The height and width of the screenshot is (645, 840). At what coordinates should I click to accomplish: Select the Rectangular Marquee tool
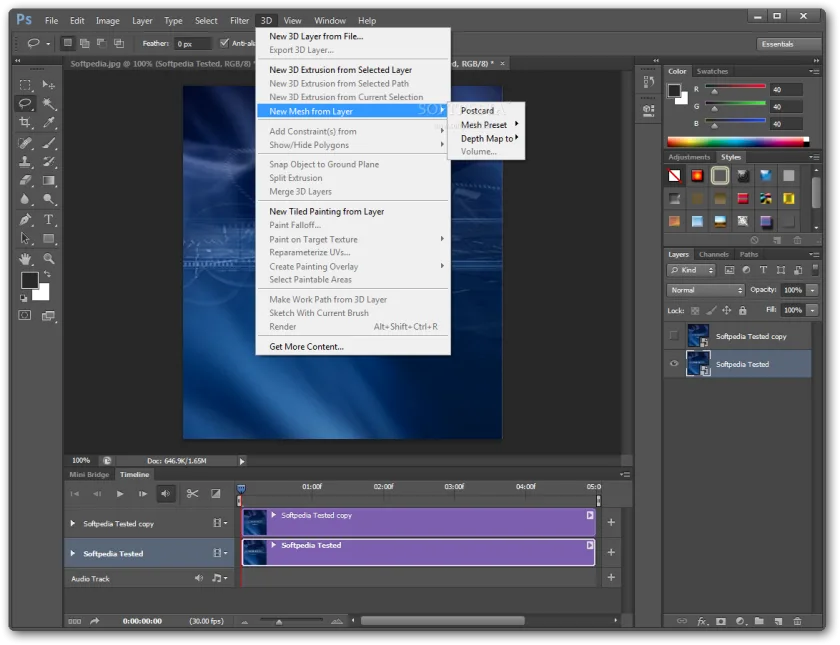25,85
